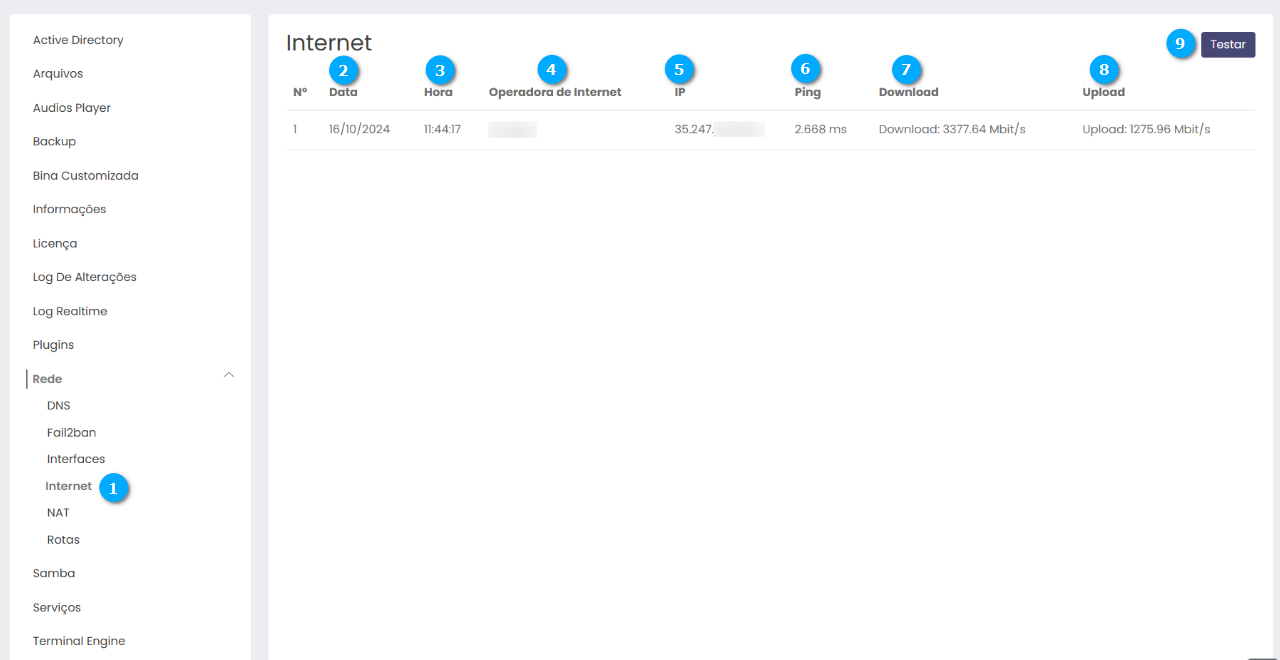
Task: Sort by Download column header
Action: coord(908,92)
